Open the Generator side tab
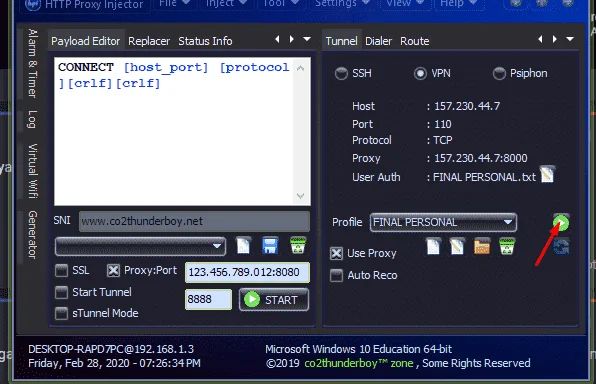This screenshot has width=596, height=384. [33, 235]
